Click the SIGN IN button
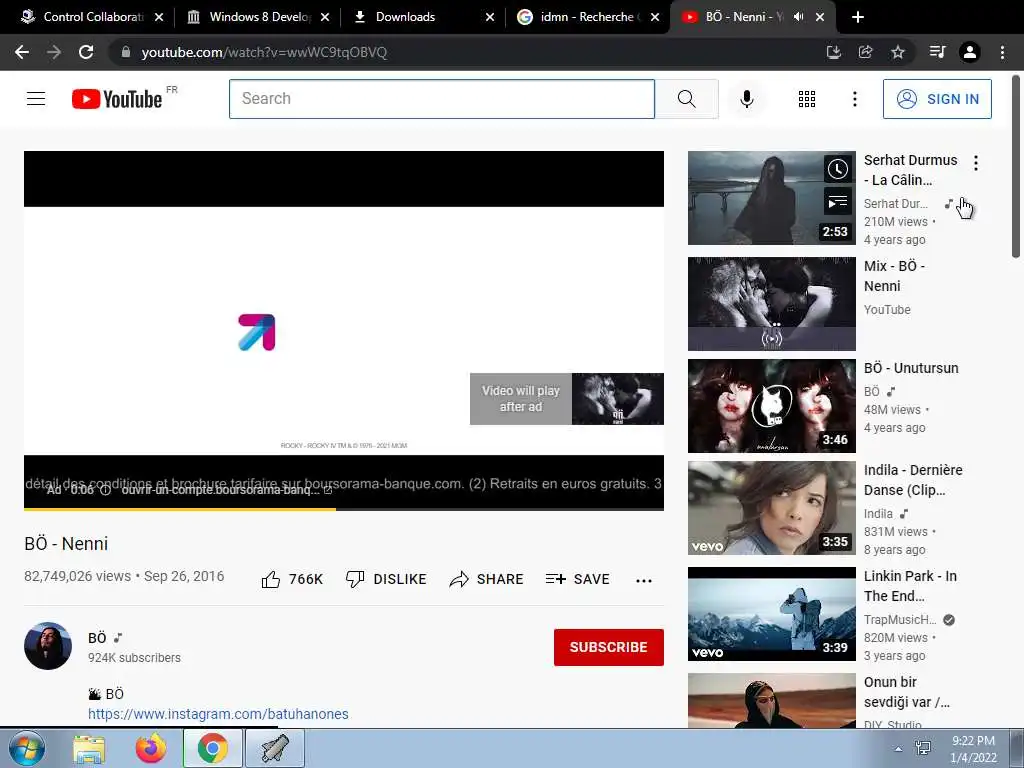 coord(936,99)
